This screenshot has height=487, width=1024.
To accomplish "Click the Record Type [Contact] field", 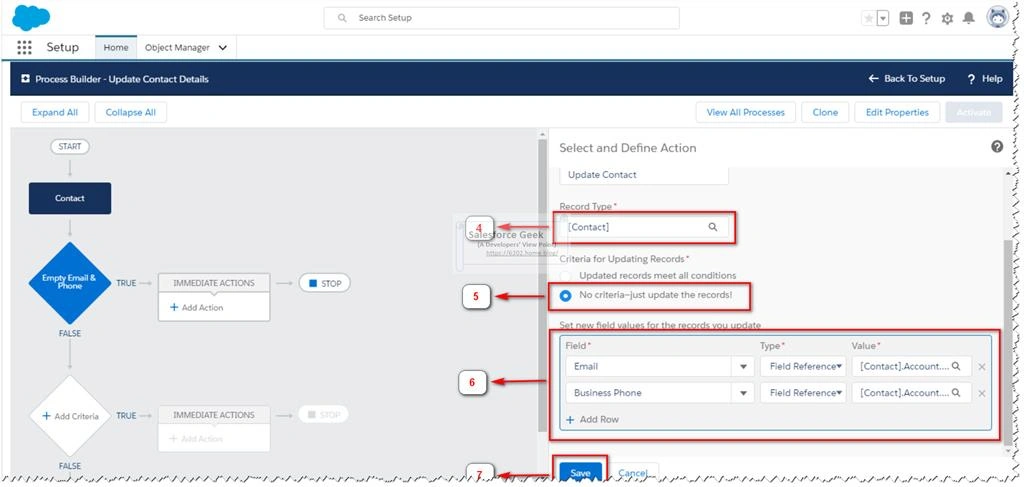I will [x=644, y=227].
